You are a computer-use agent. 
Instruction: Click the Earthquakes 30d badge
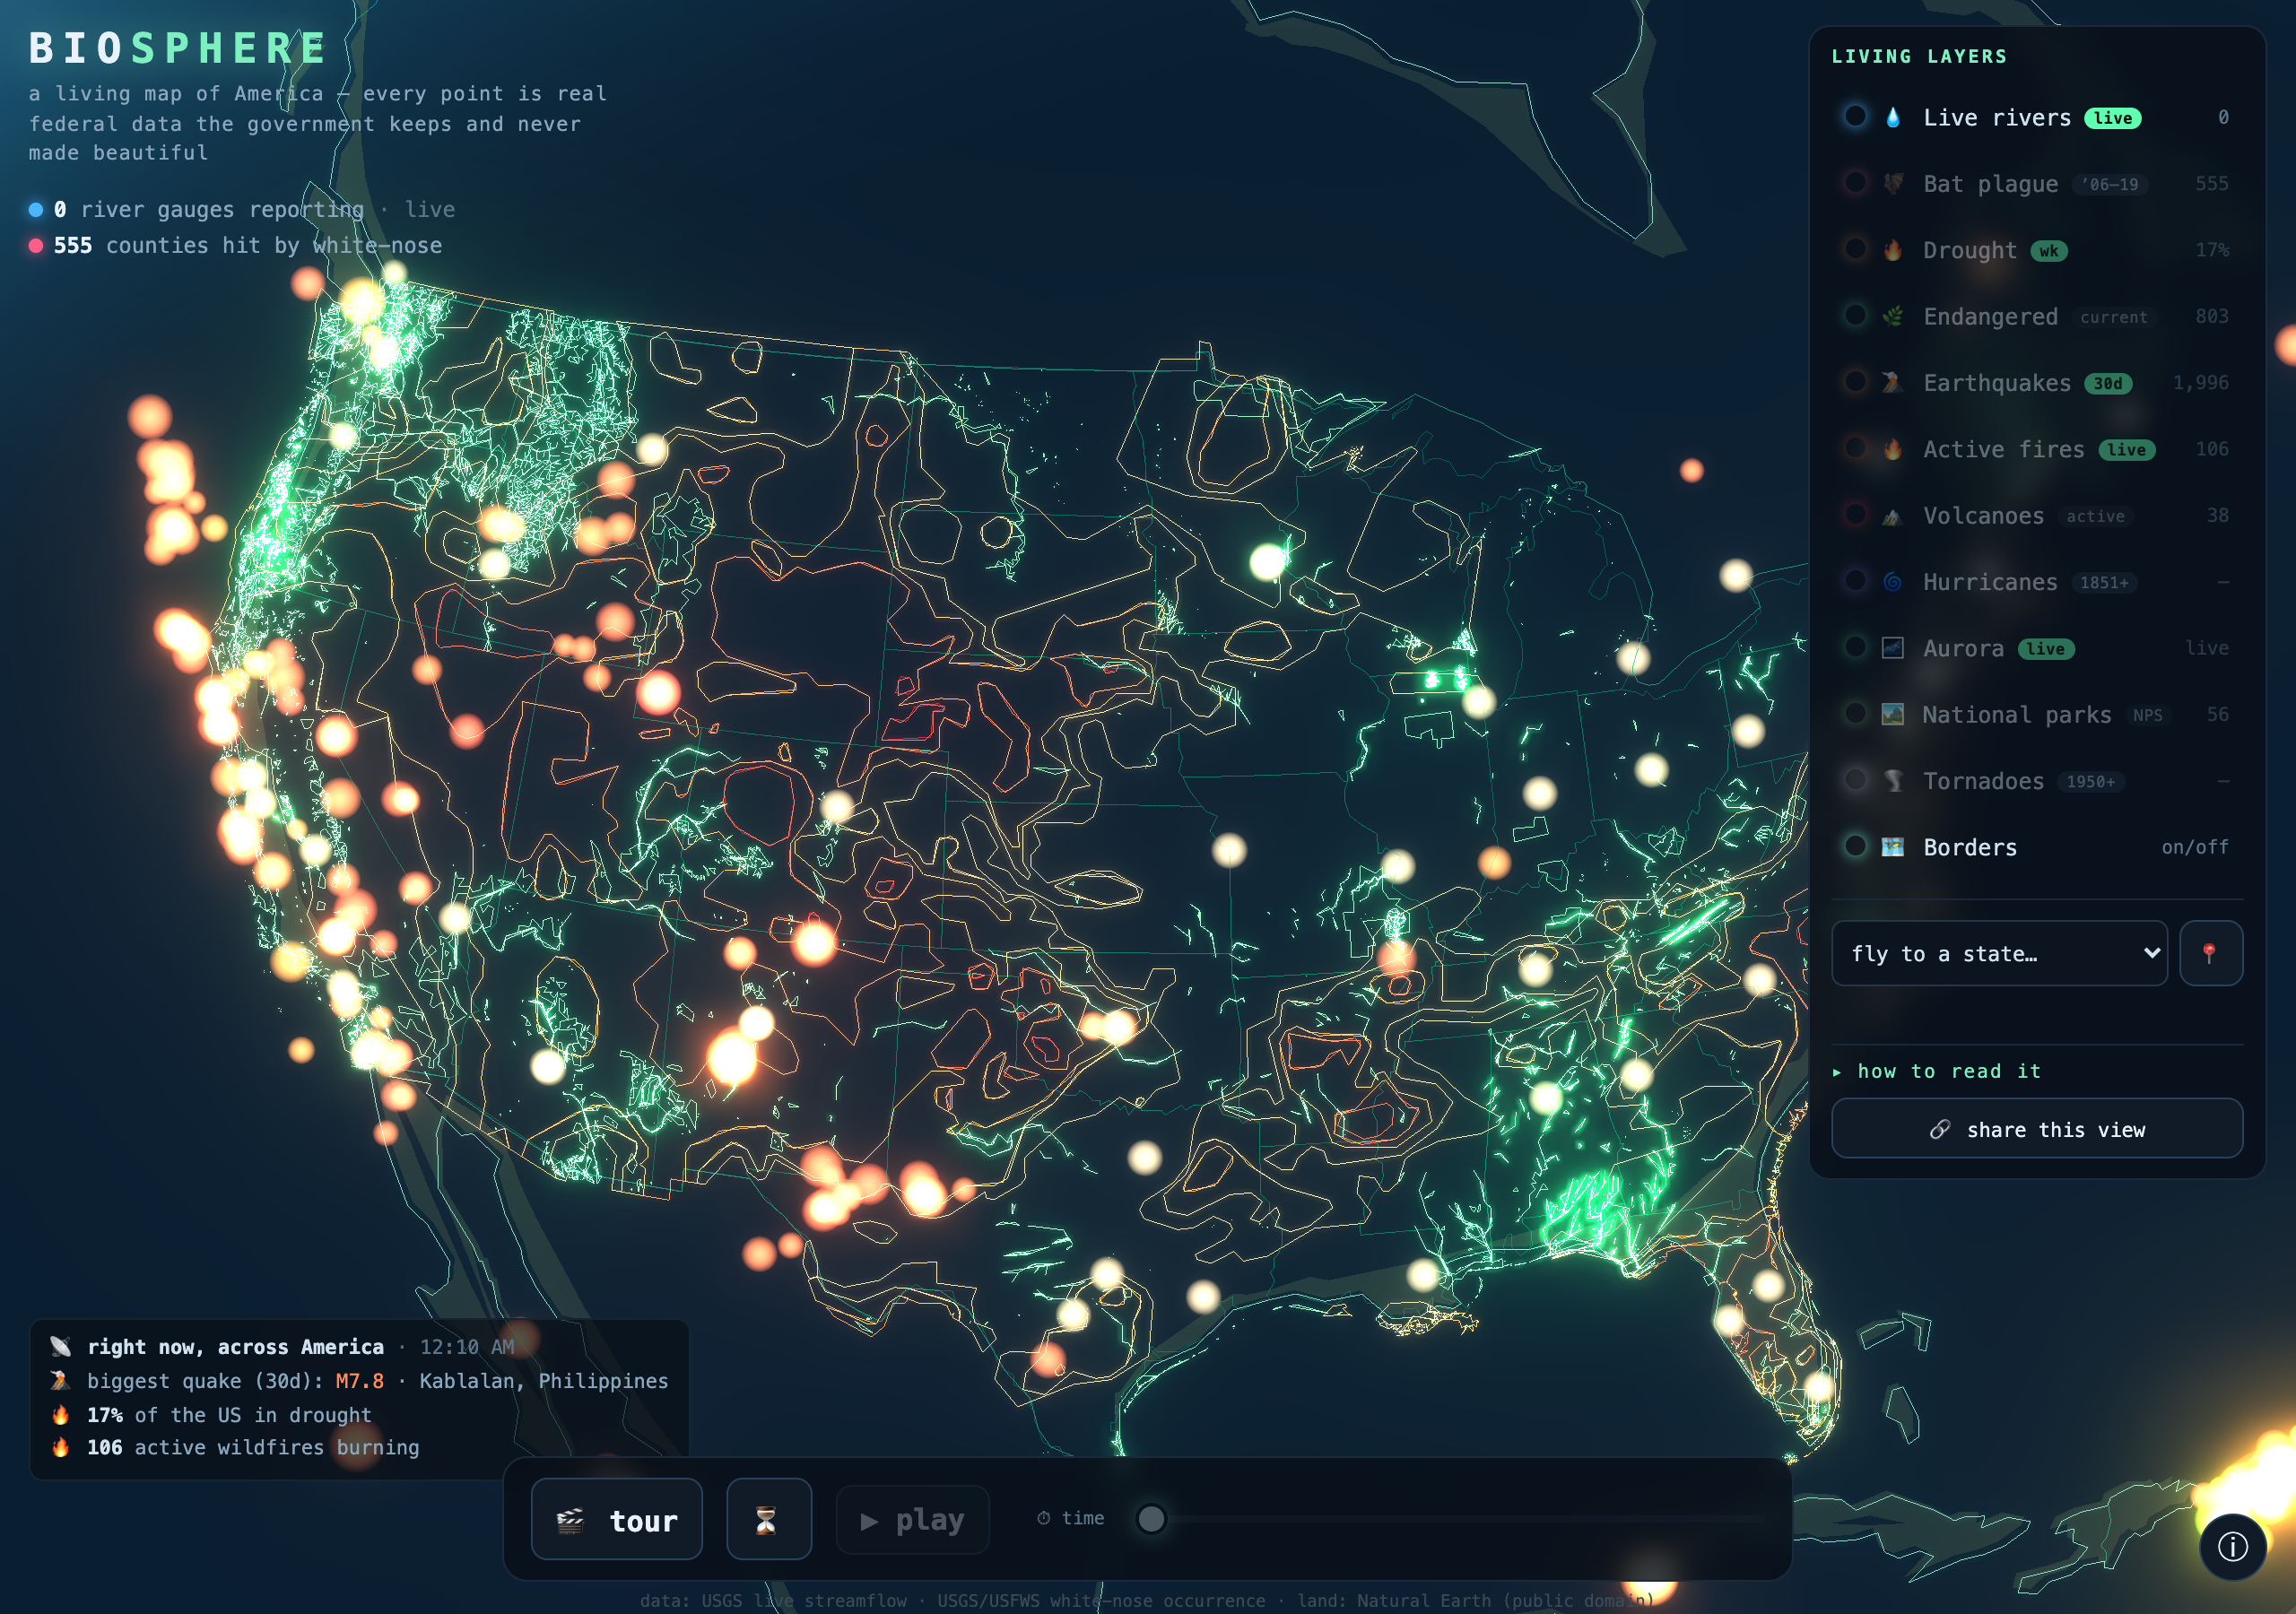point(2108,383)
